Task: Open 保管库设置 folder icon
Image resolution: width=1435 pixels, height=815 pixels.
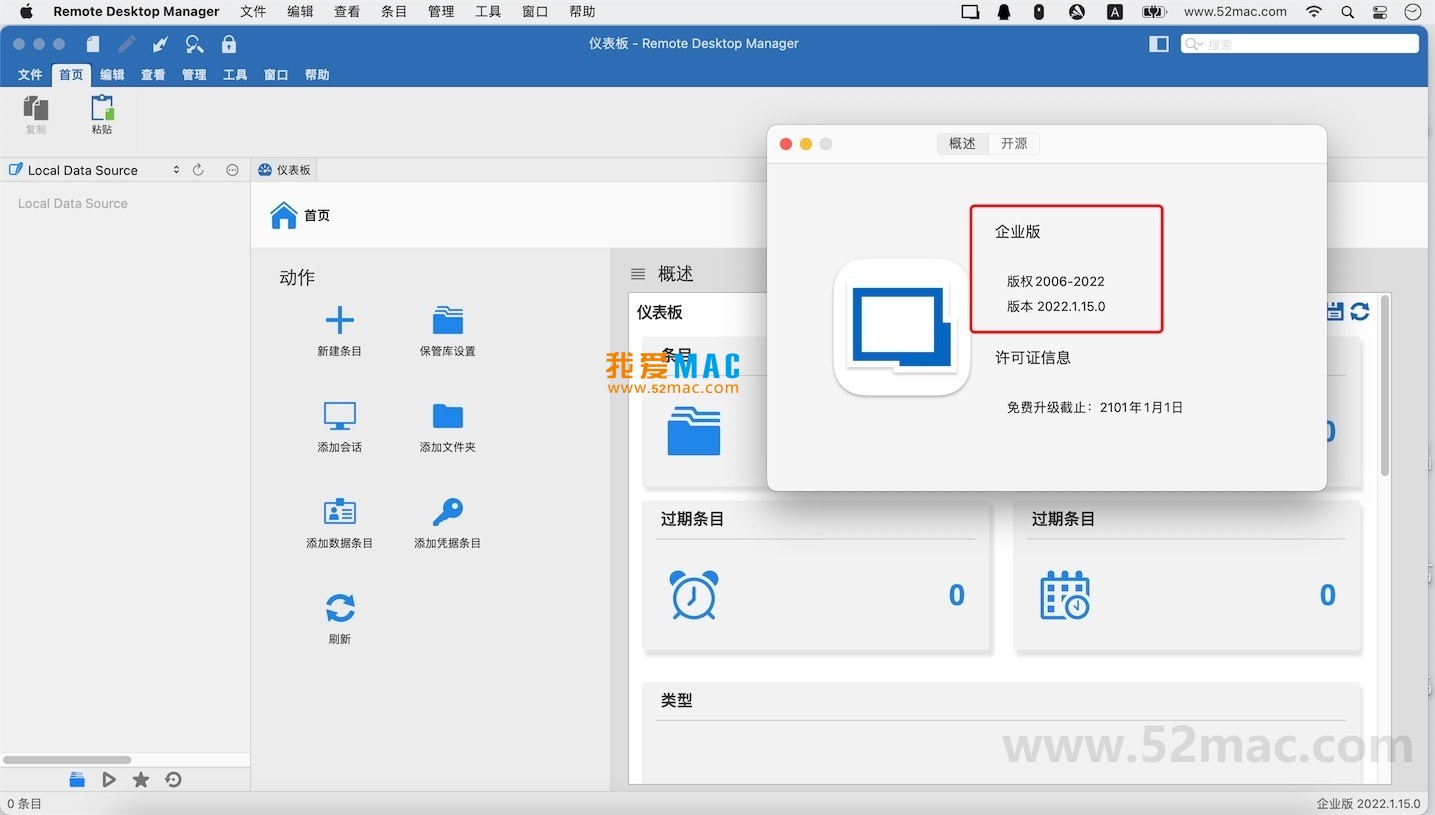Action: point(447,320)
